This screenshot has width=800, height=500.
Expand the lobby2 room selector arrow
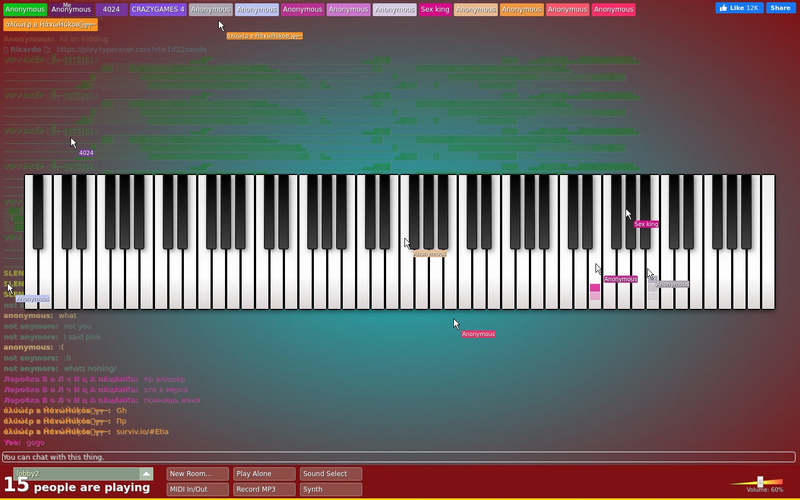(146, 473)
